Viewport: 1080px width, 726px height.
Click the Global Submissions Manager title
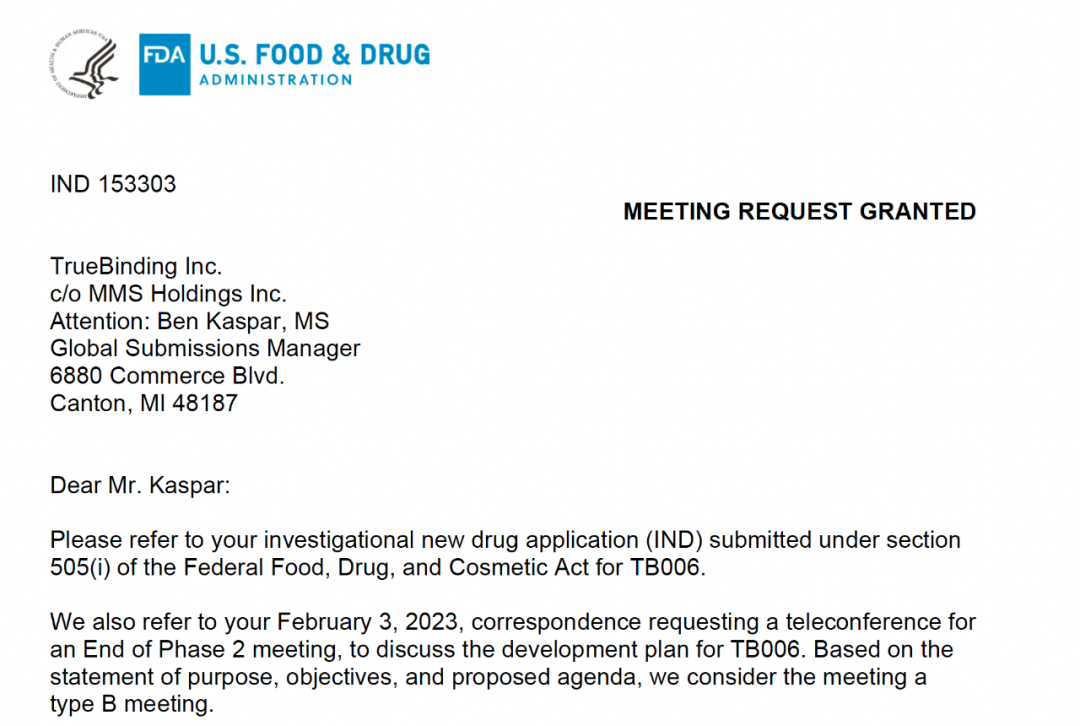(x=205, y=348)
